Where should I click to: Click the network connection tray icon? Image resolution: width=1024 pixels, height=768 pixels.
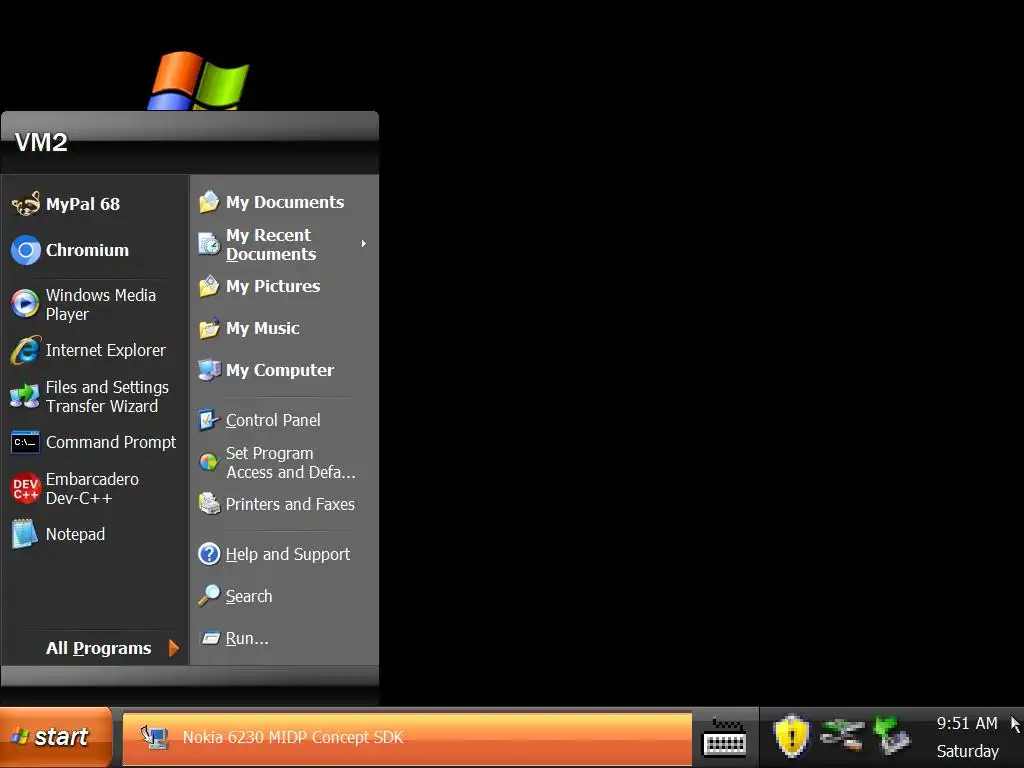coord(842,735)
